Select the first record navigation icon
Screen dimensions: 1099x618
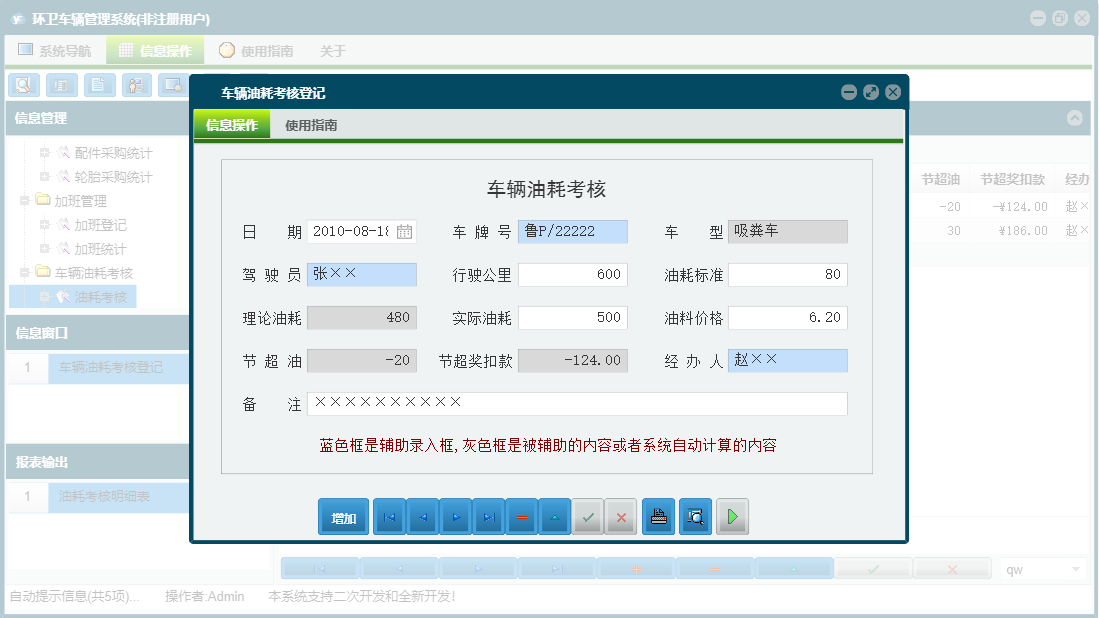pos(389,517)
